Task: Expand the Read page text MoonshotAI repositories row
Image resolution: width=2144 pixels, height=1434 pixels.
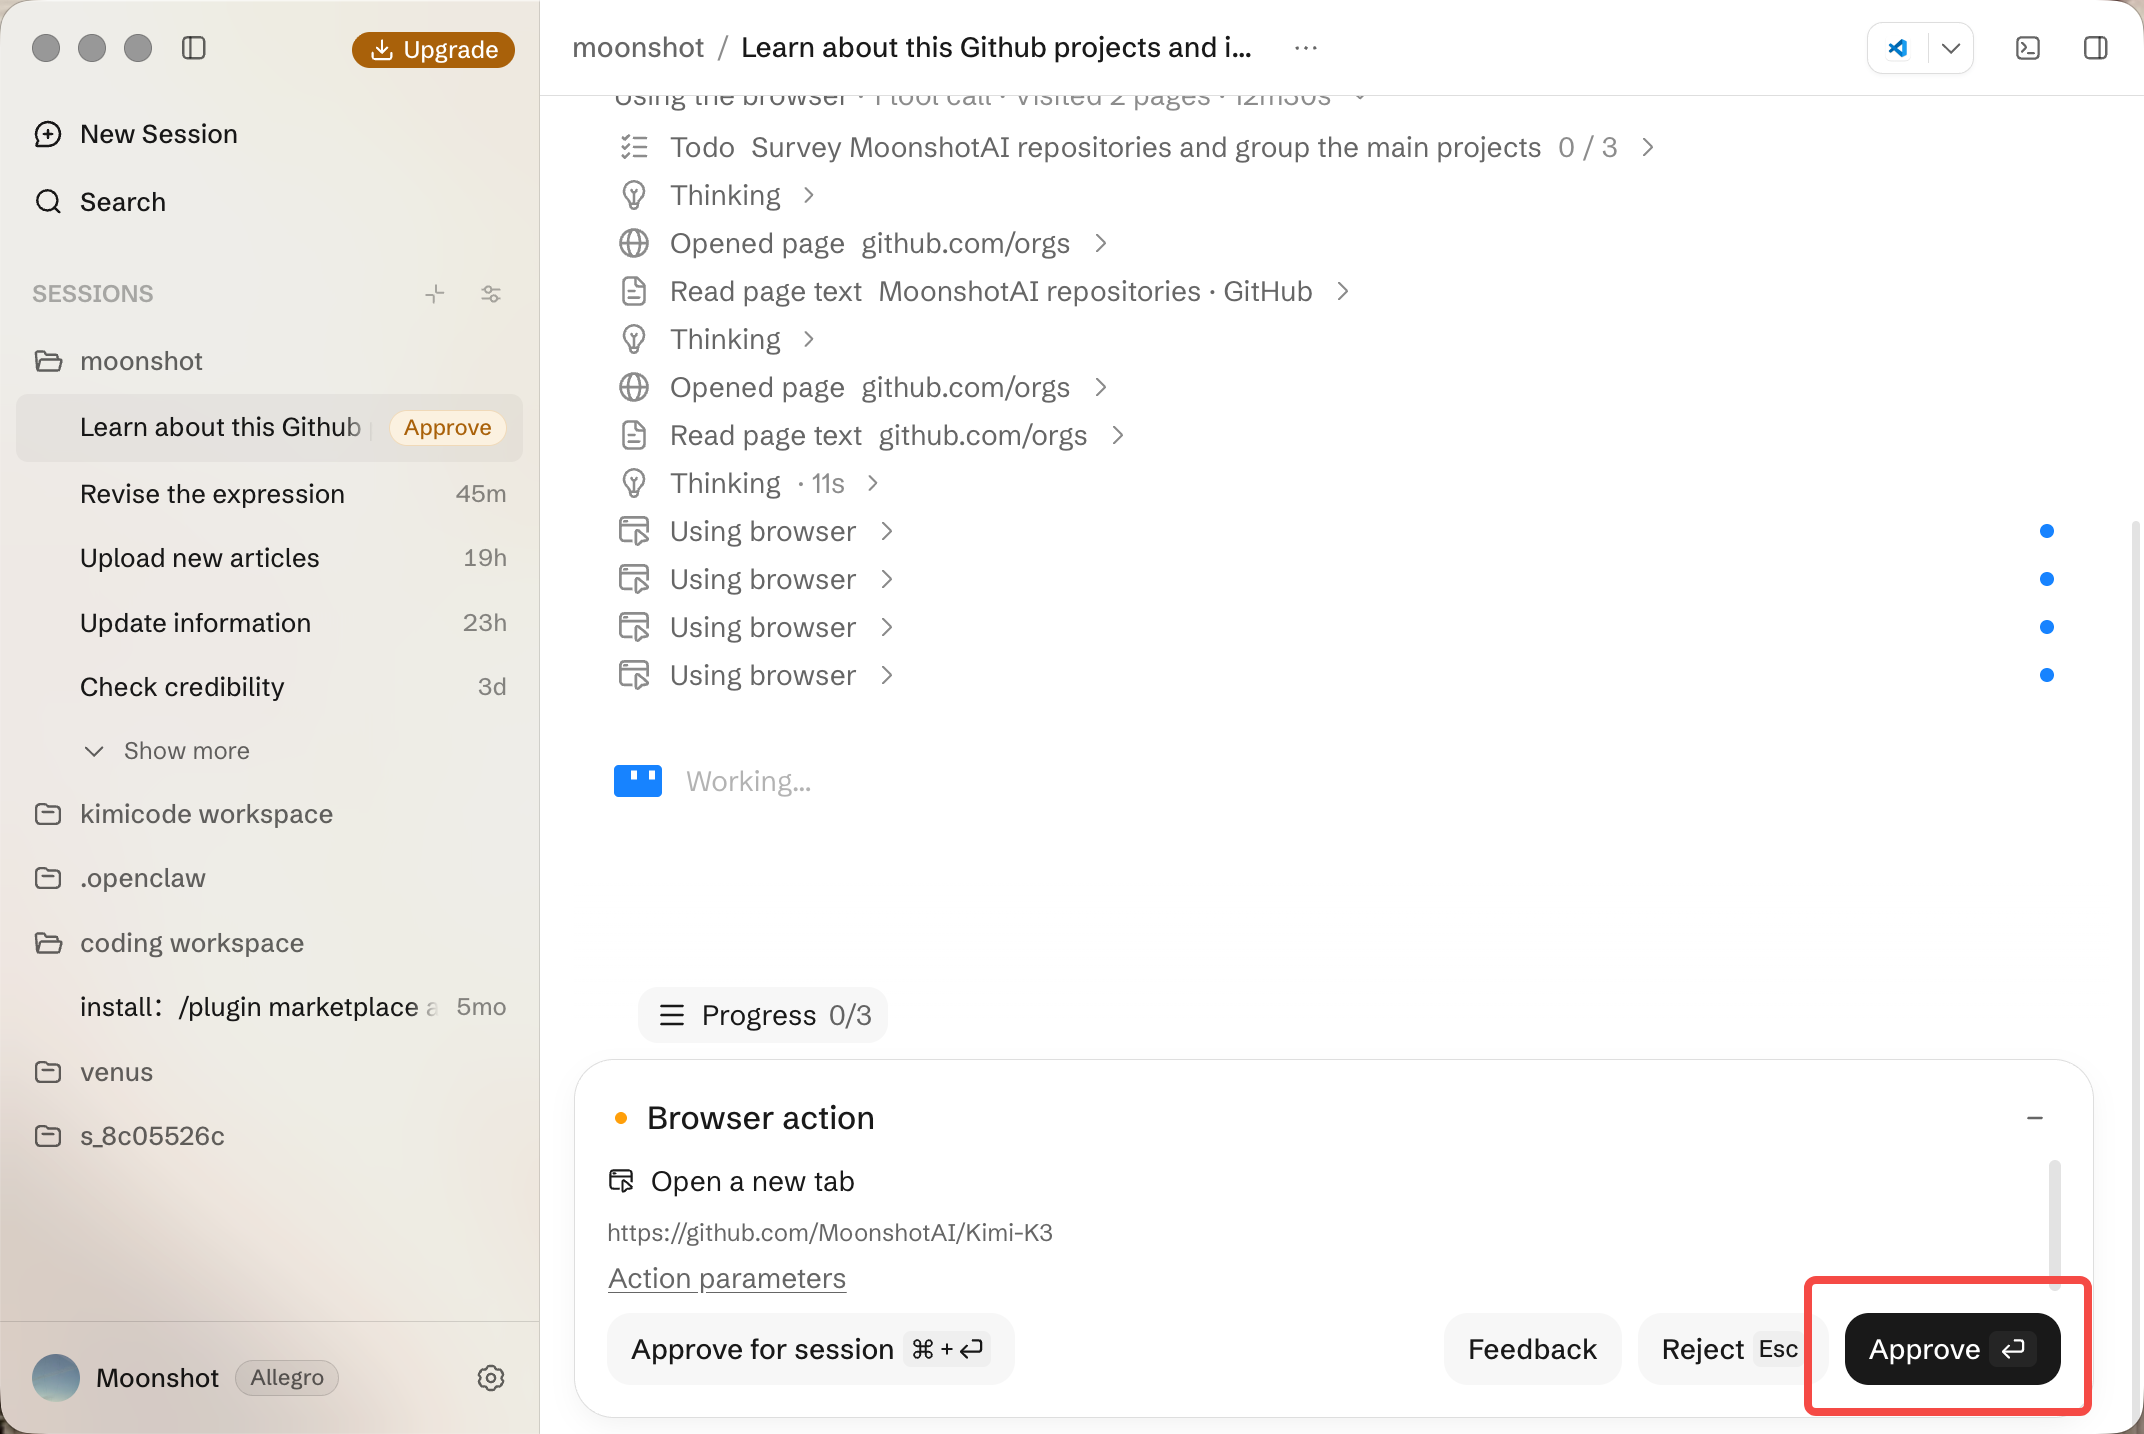Action: [984, 292]
